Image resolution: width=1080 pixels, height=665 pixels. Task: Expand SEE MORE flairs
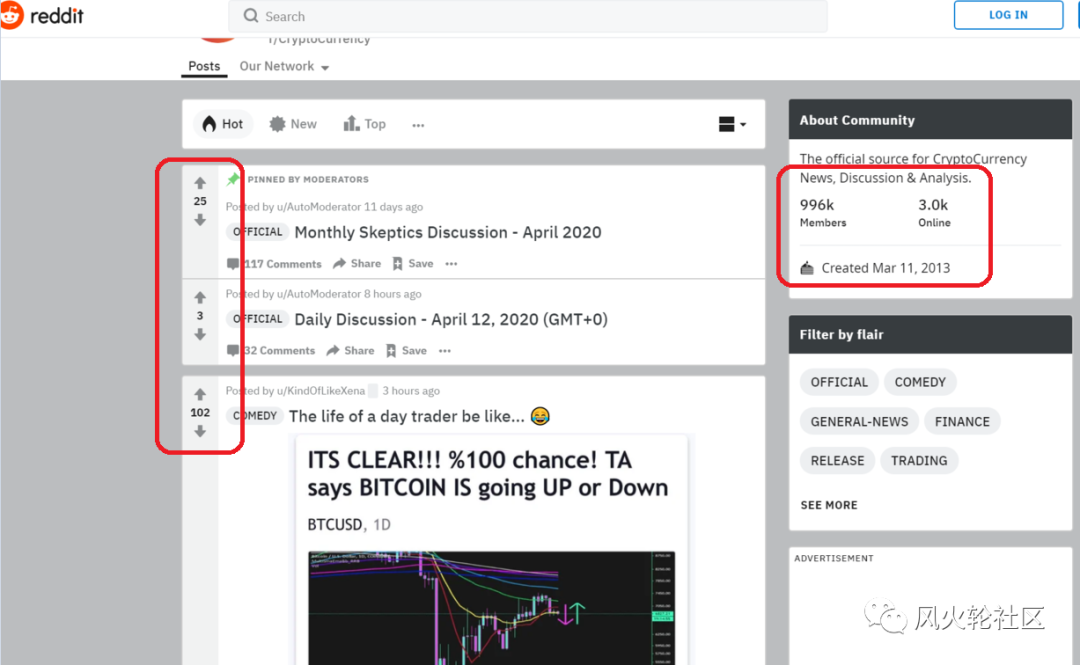829,505
